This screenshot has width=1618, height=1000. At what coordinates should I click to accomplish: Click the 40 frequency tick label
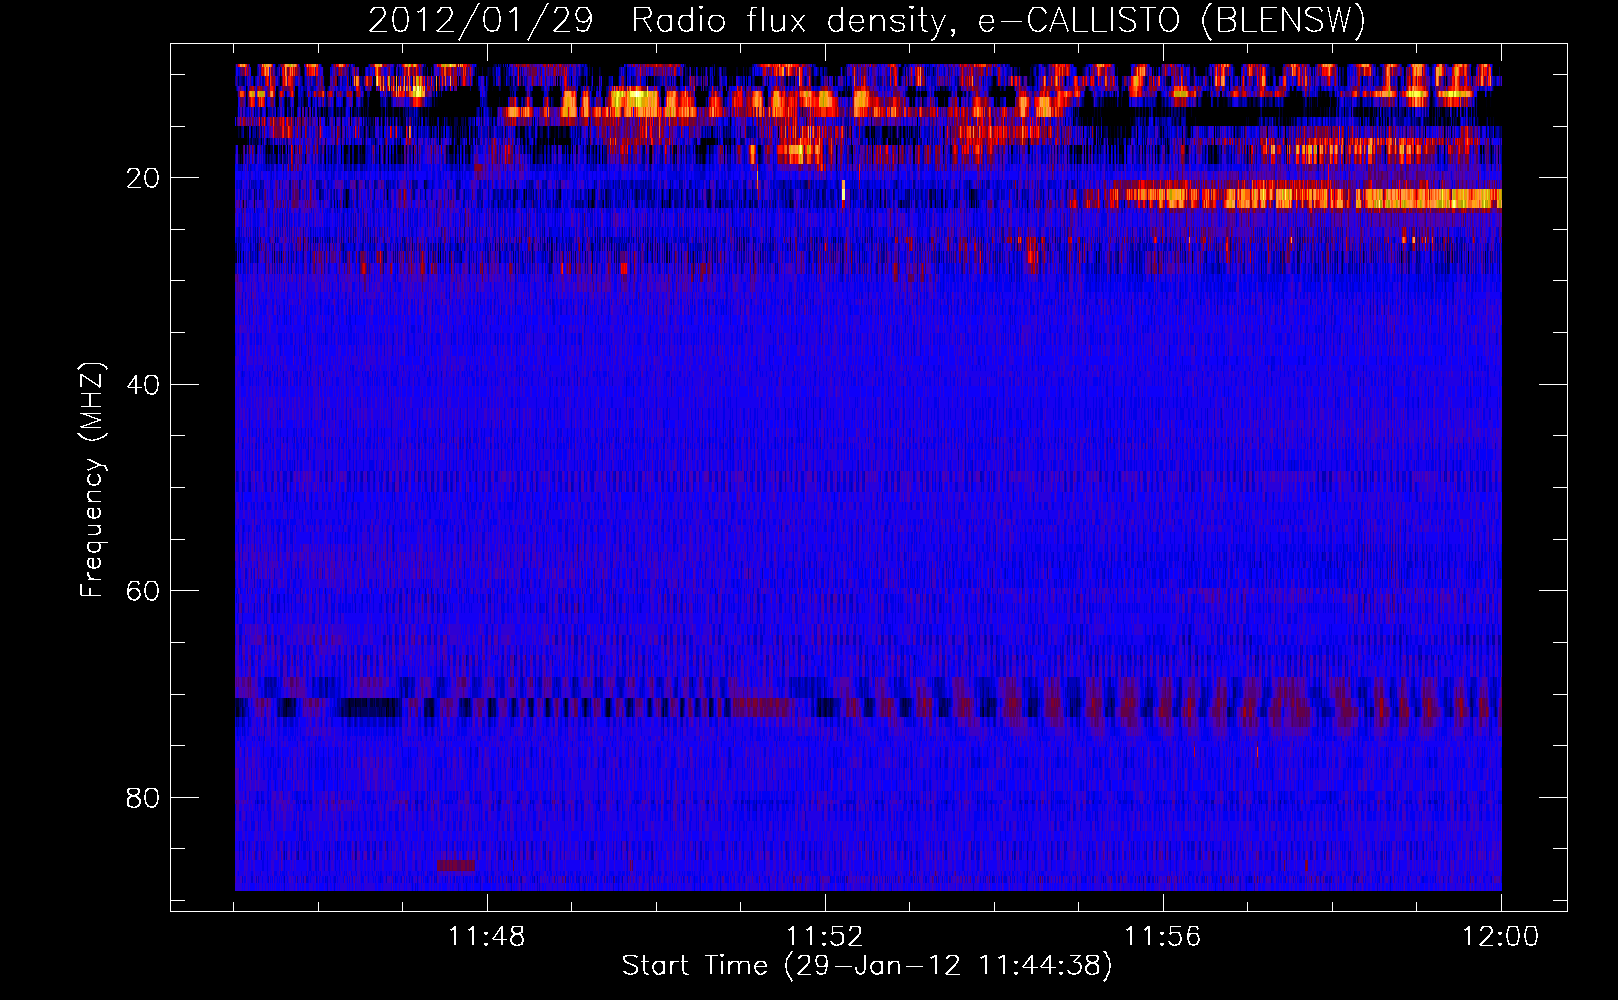pyautogui.click(x=143, y=385)
